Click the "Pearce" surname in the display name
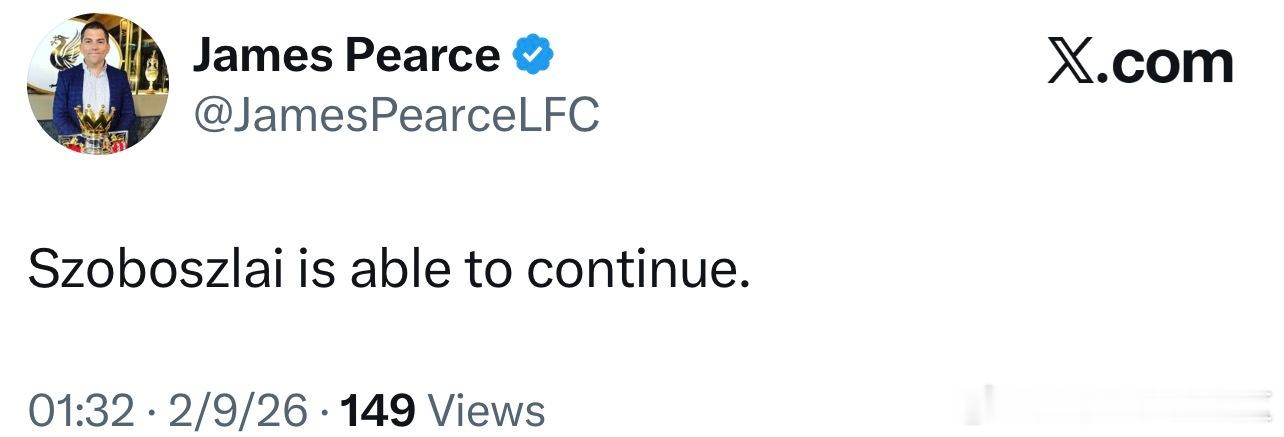The height and width of the screenshot is (437, 1284). [422, 56]
